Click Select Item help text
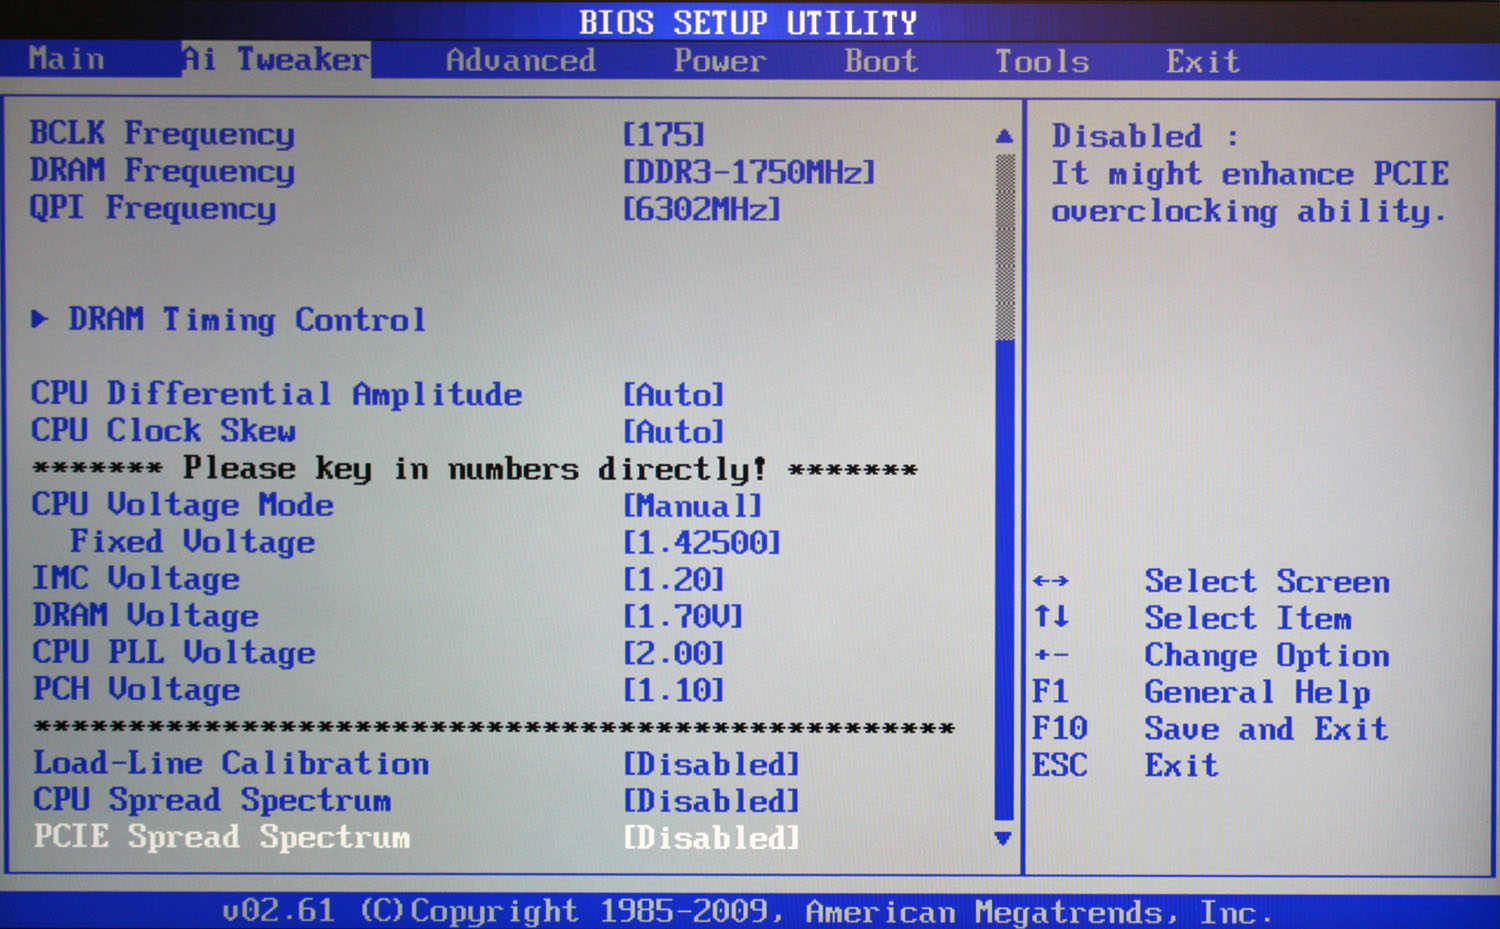Viewport: 1500px width, 929px height. [1248, 619]
